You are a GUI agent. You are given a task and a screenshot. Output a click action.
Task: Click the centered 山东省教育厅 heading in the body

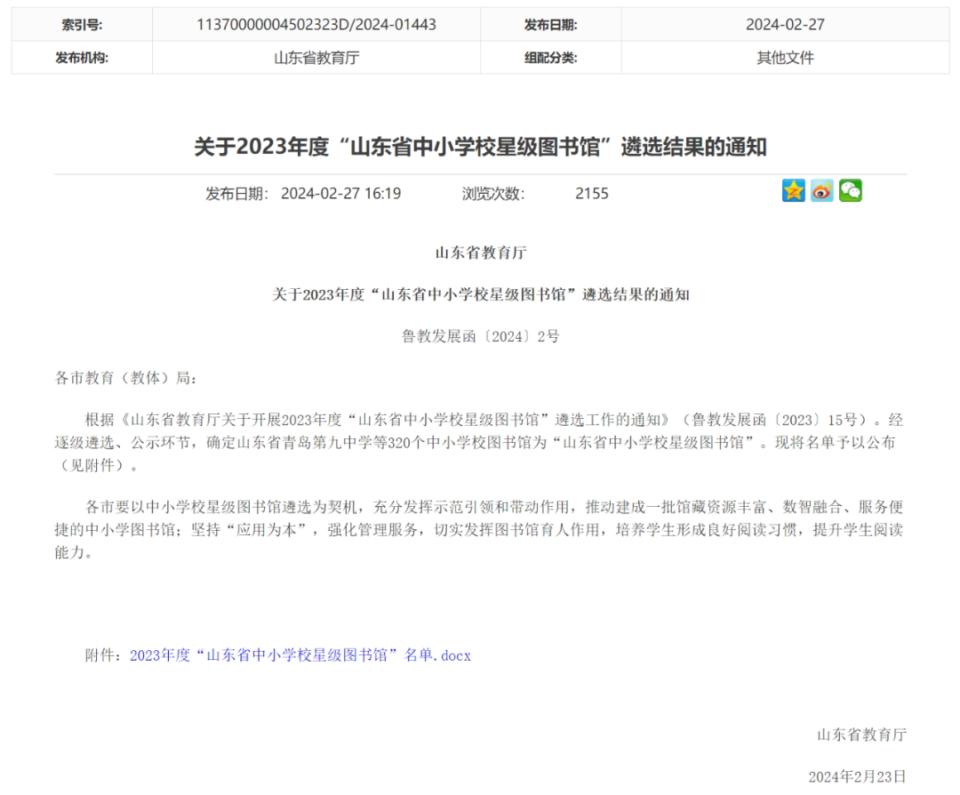click(481, 252)
